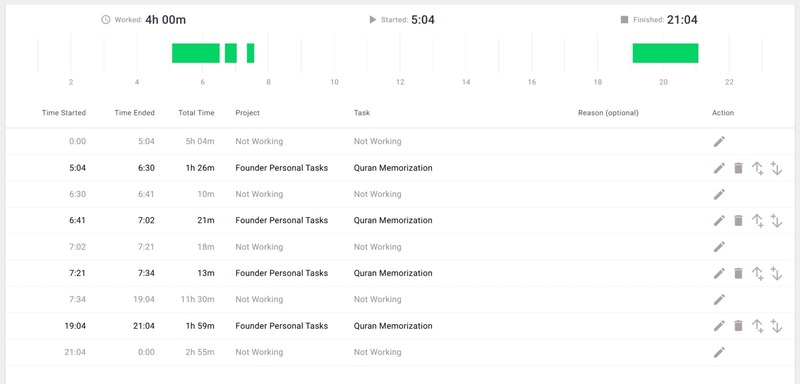Click the 5:04 started time in summary
800x384 pixels.
[423, 20]
